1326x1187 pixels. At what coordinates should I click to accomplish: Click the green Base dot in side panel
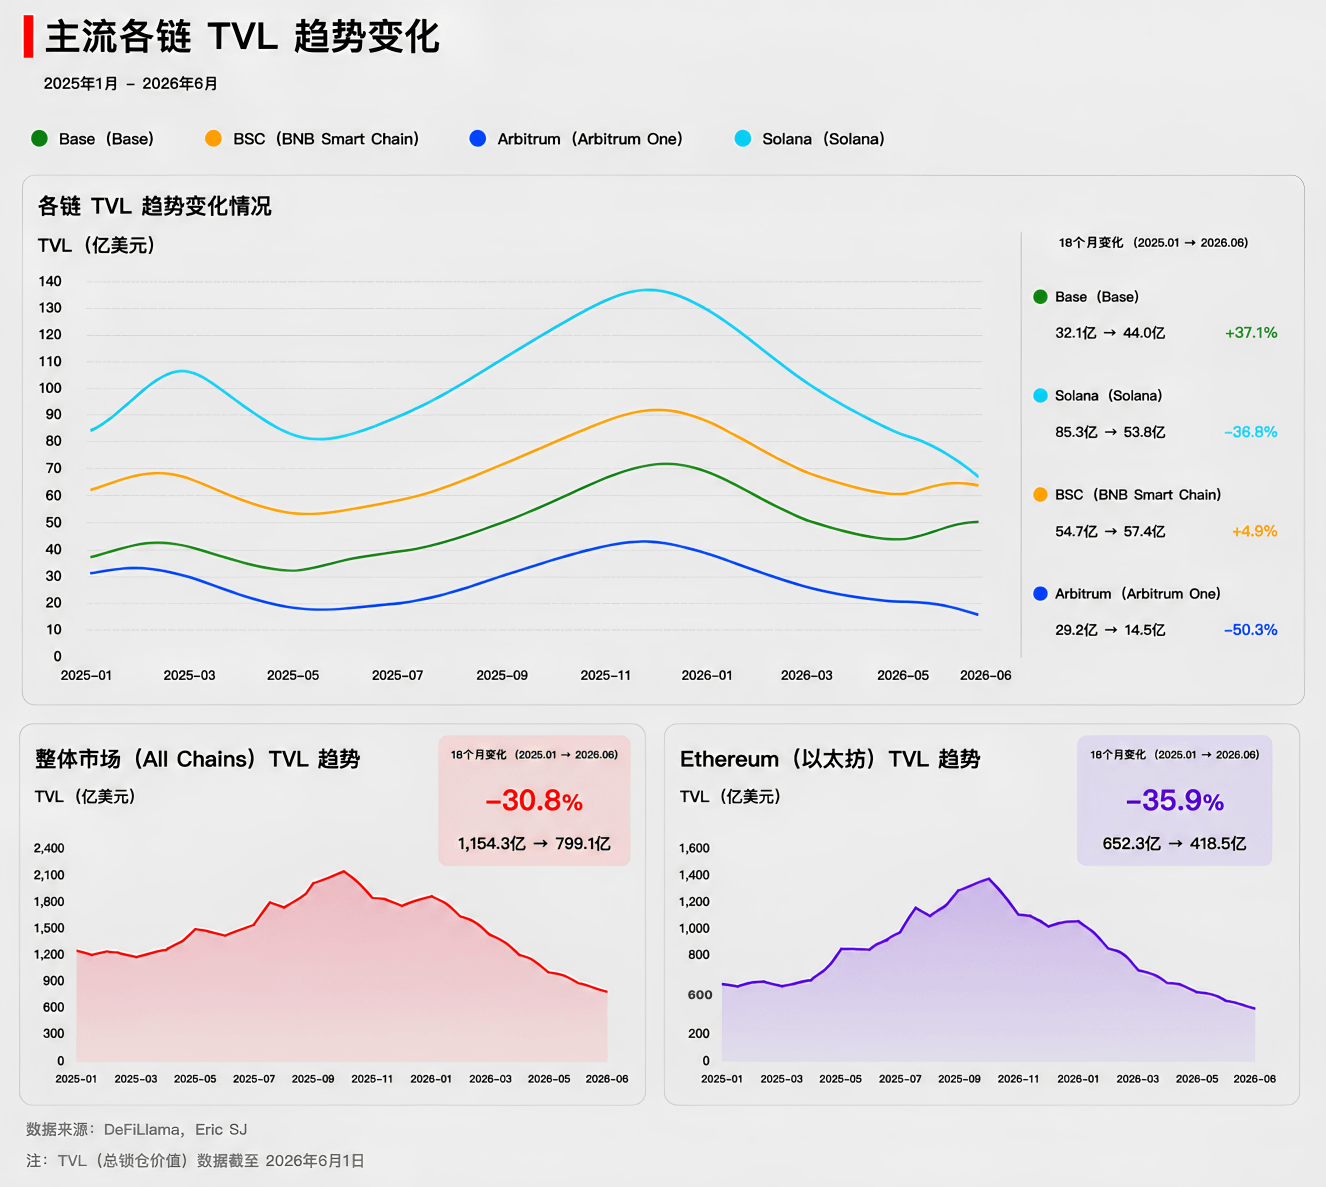point(1040,297)
